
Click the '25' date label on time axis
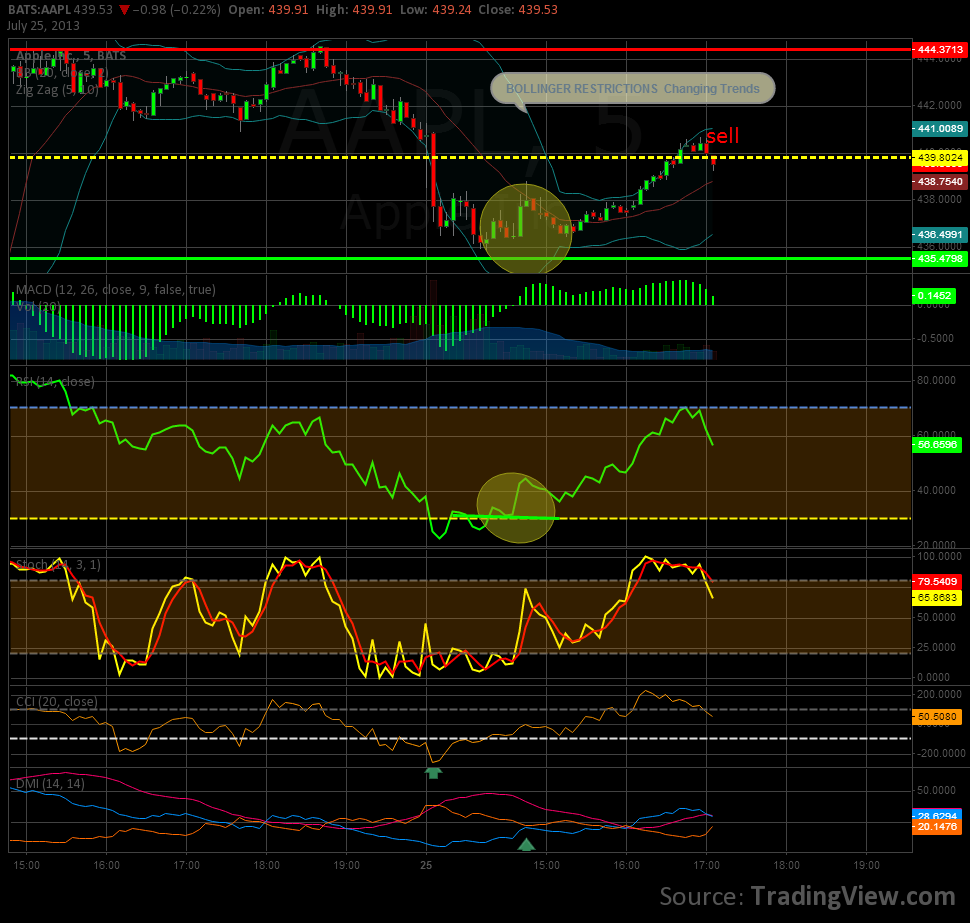coord(426,865)
